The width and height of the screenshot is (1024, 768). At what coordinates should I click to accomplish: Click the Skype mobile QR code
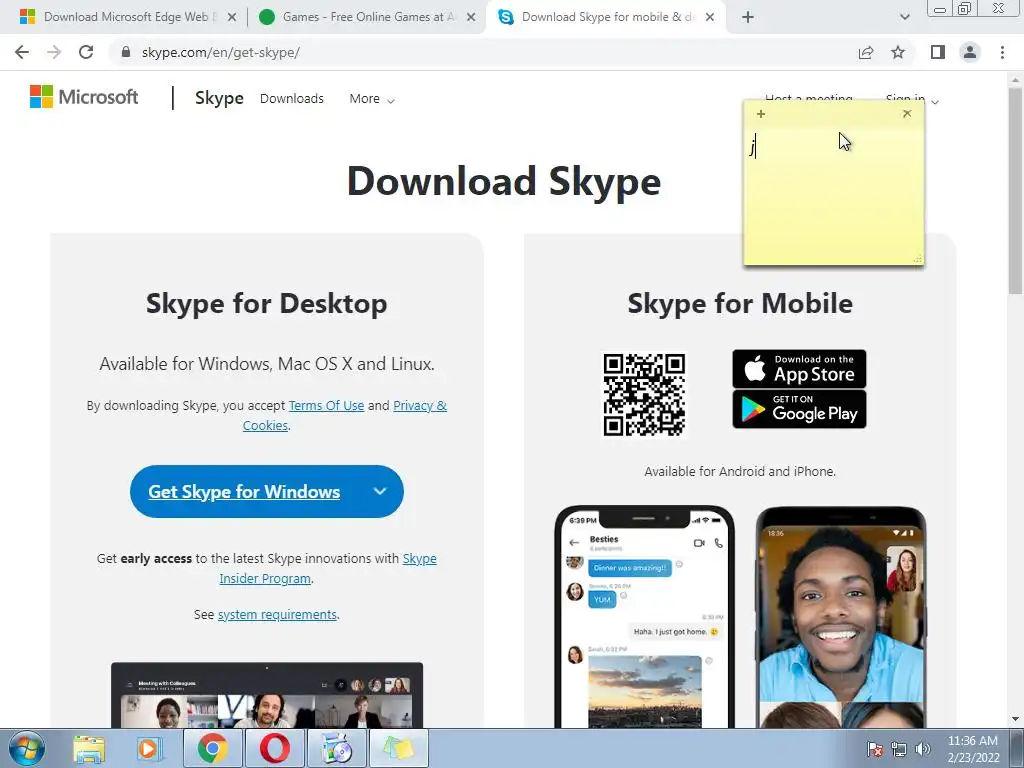644,395
